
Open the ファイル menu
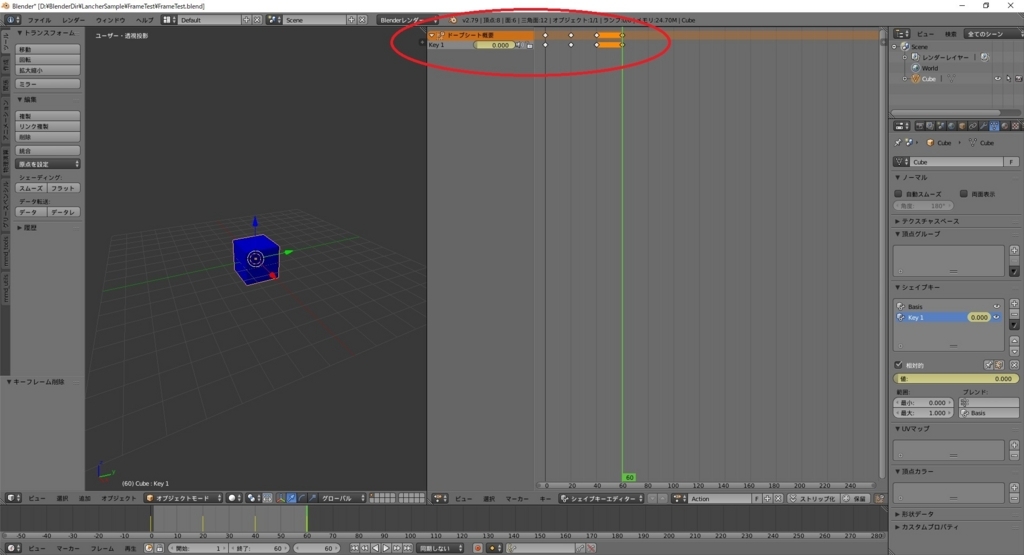(39, 20)
